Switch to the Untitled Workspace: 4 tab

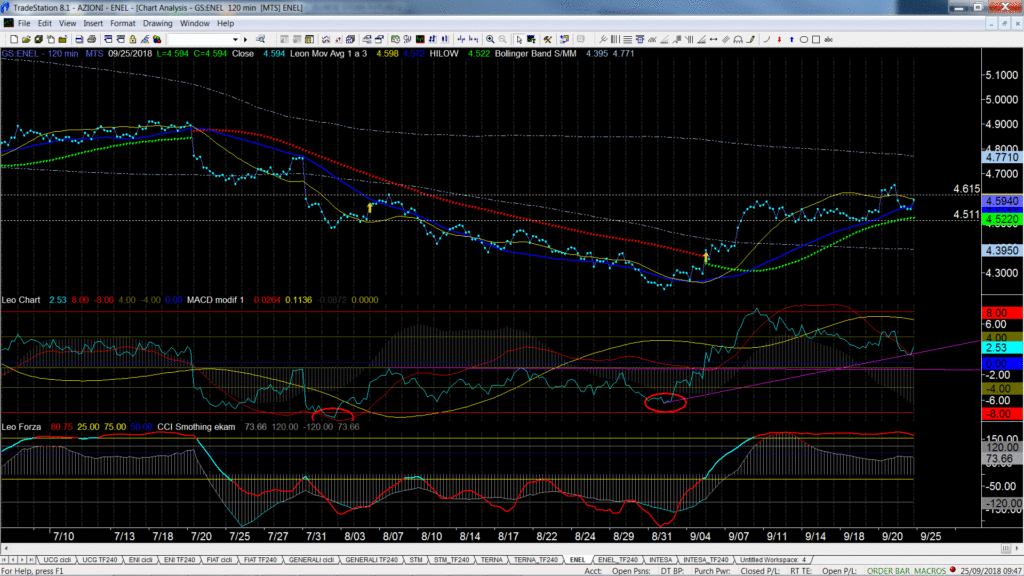pos(773,560)
